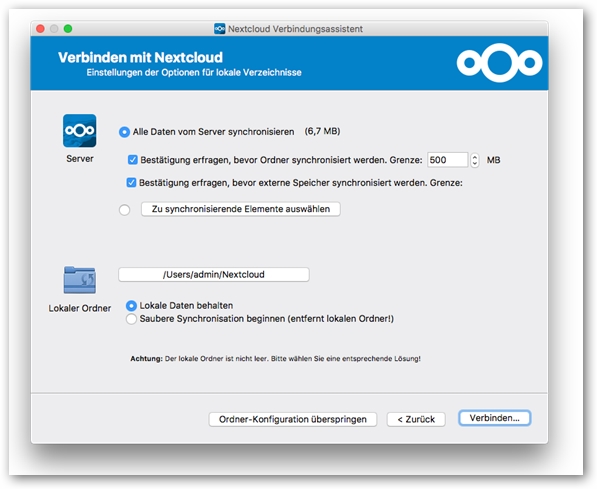Image resolution: width=597 pixels, height=489 pixels.
Task: Click the small Nextcloud icon in title bar
Action: click(219, 29)
